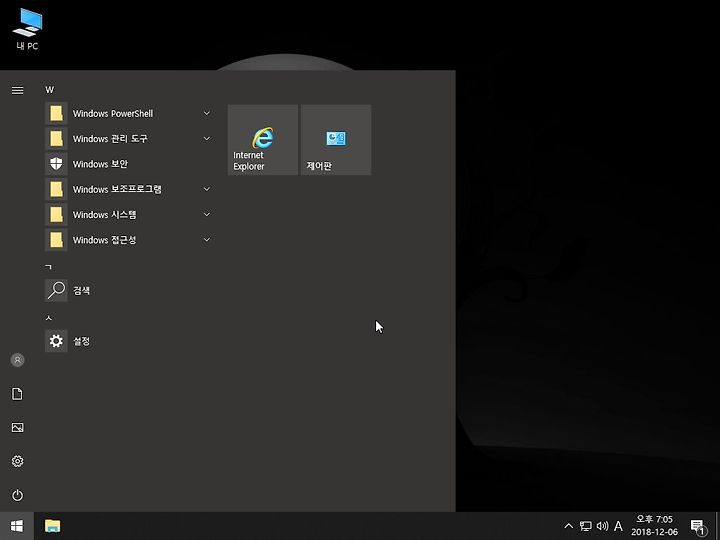Viewport: 720px width, 540px height.
Task: Click the hamburger menu in Start
Action: [x=17, y=90]
